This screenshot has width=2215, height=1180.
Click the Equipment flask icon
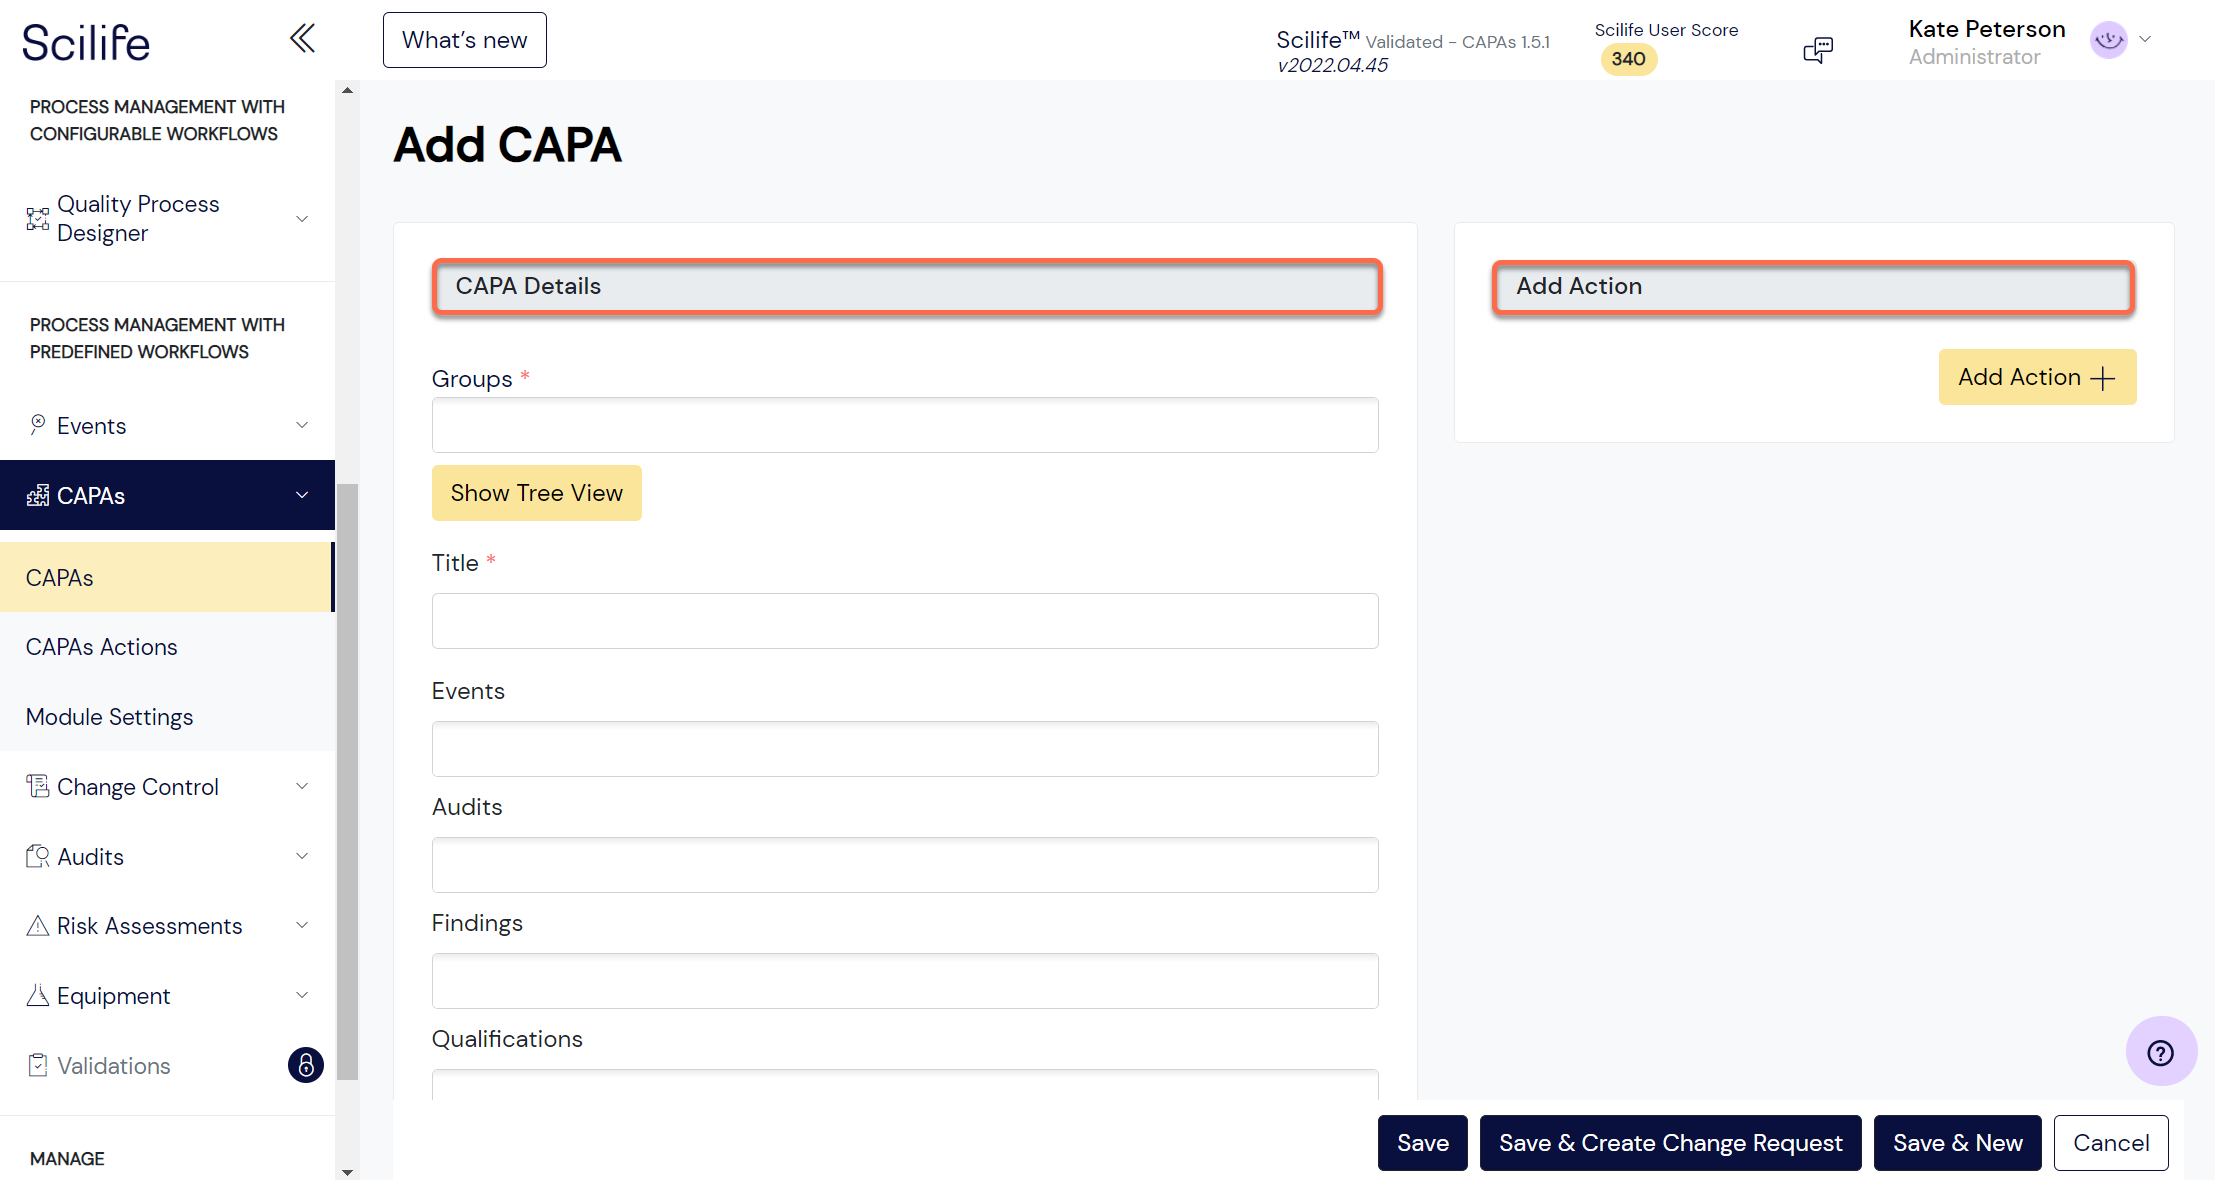click(37, 995)
